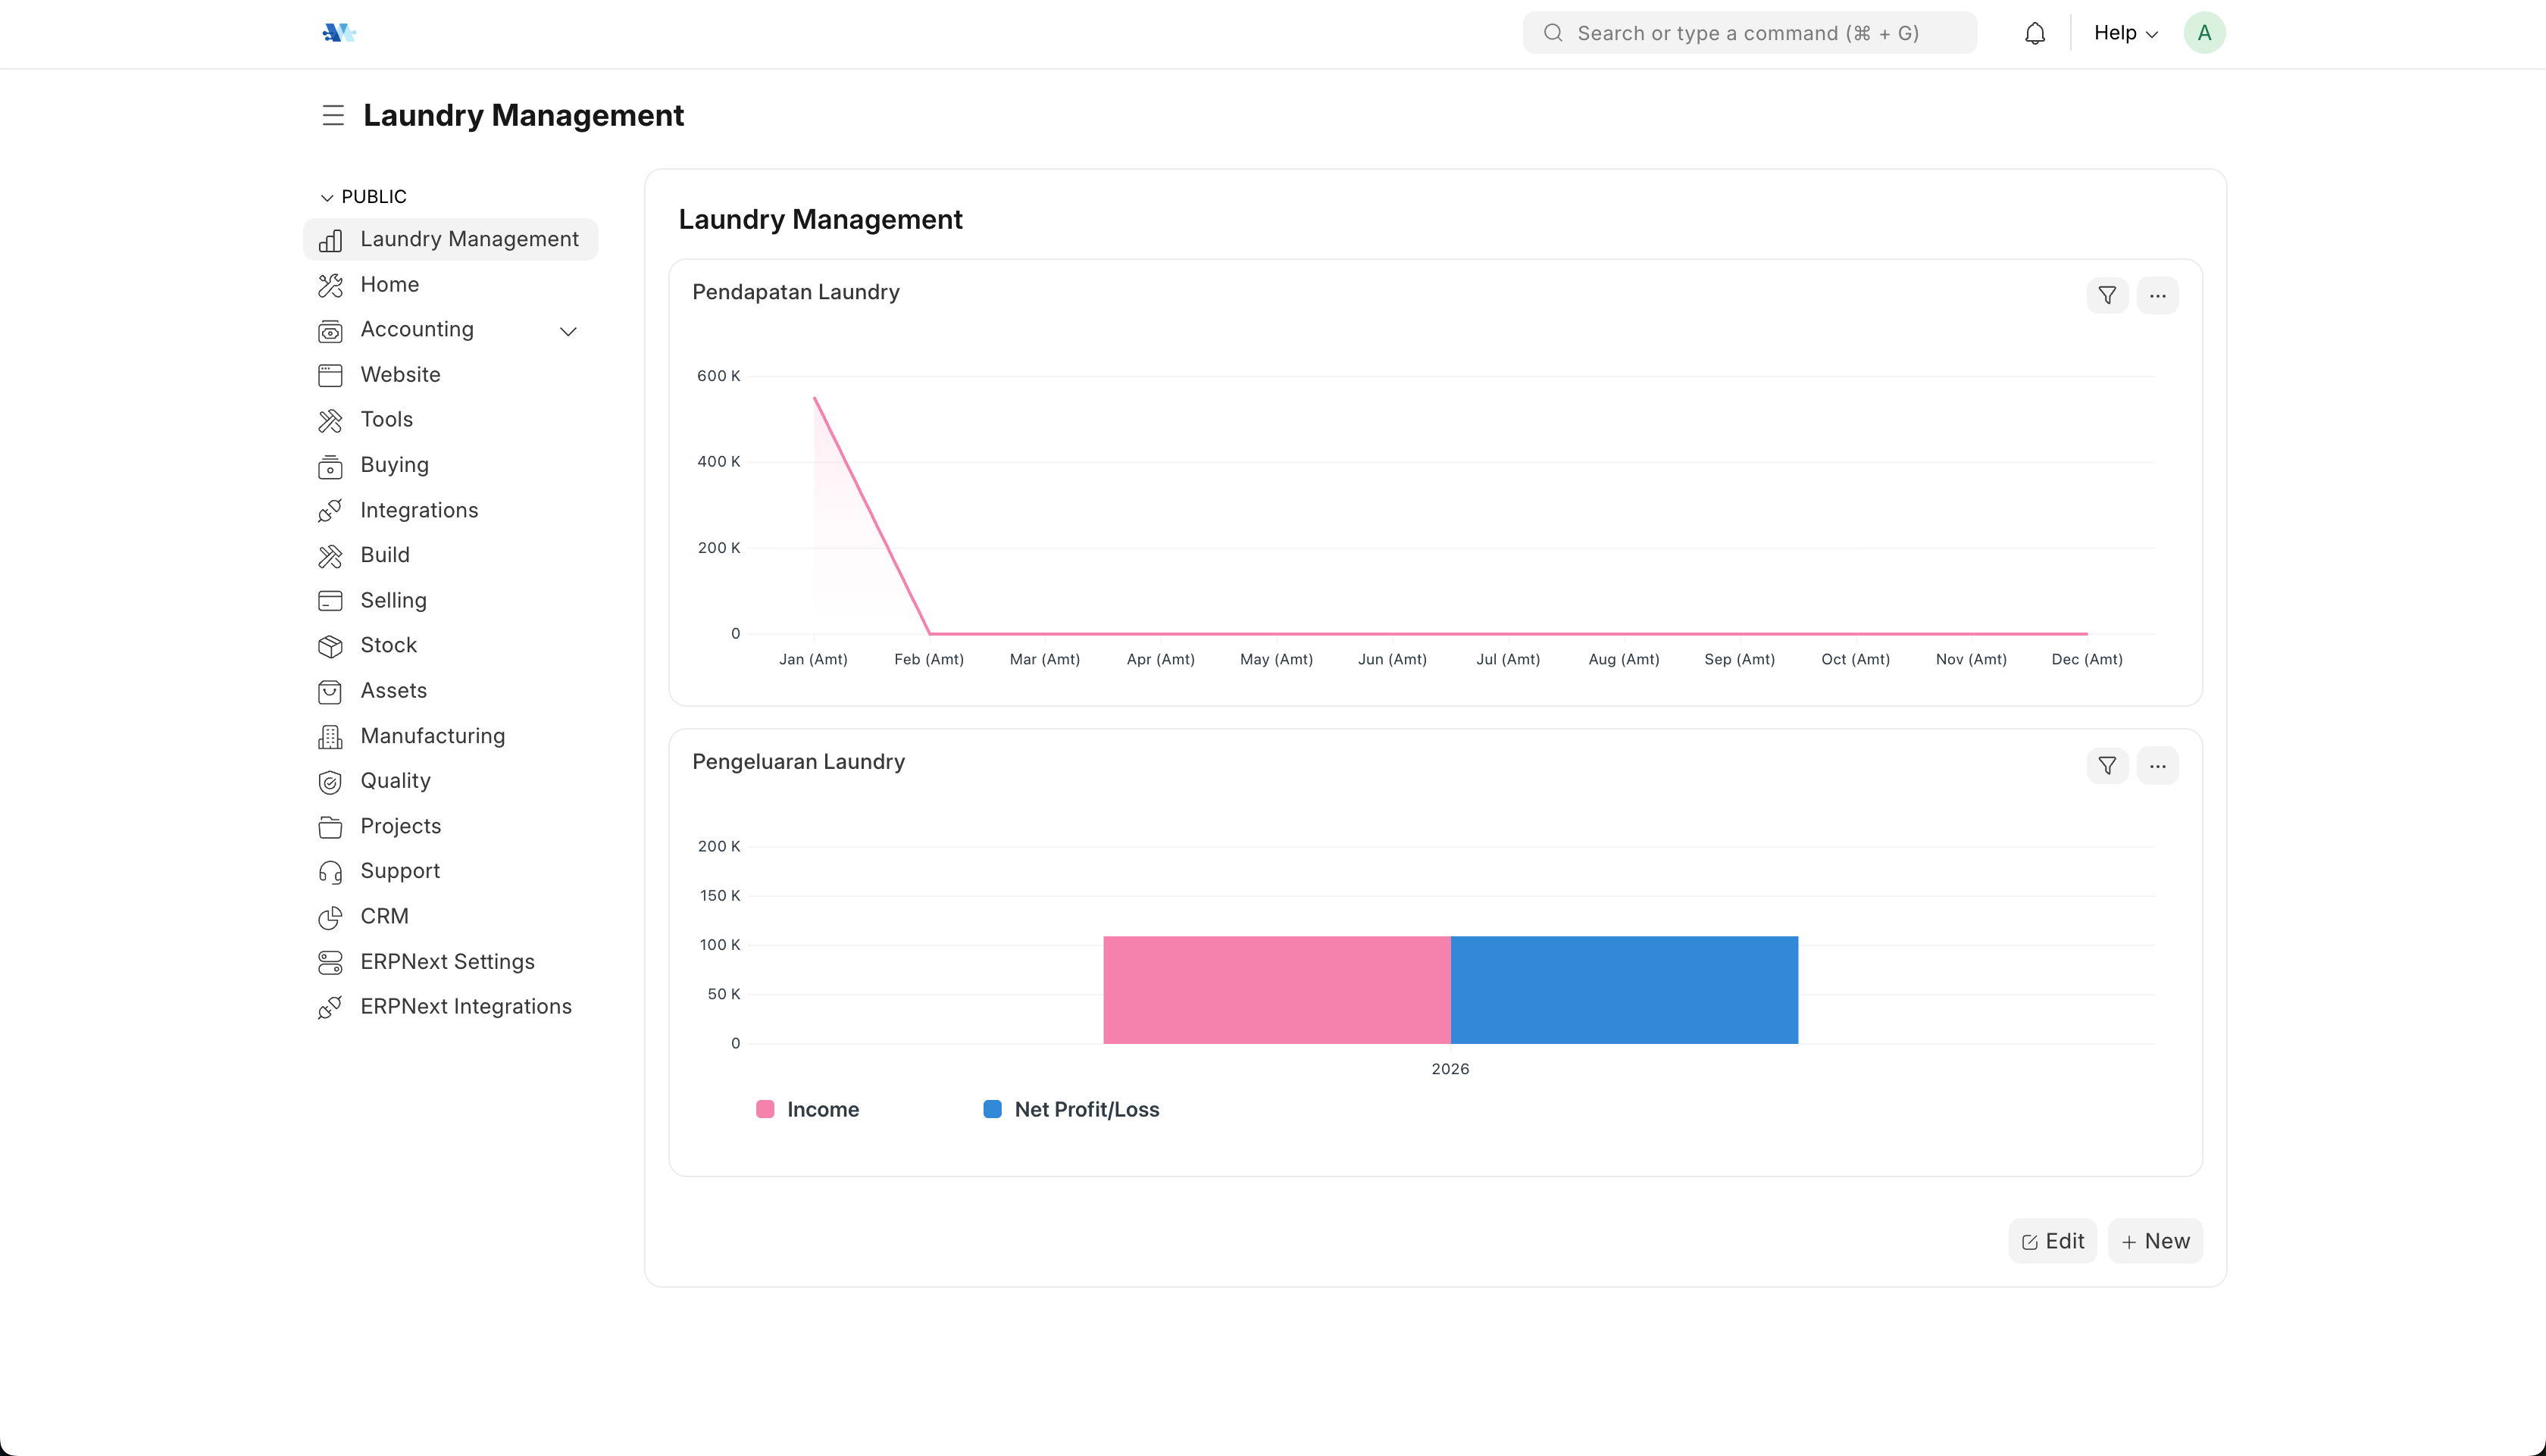Click the 2026 axis label
Image resolution: width=2546 pixels, height=1456 pixels.
(x=1450, y=1069)
